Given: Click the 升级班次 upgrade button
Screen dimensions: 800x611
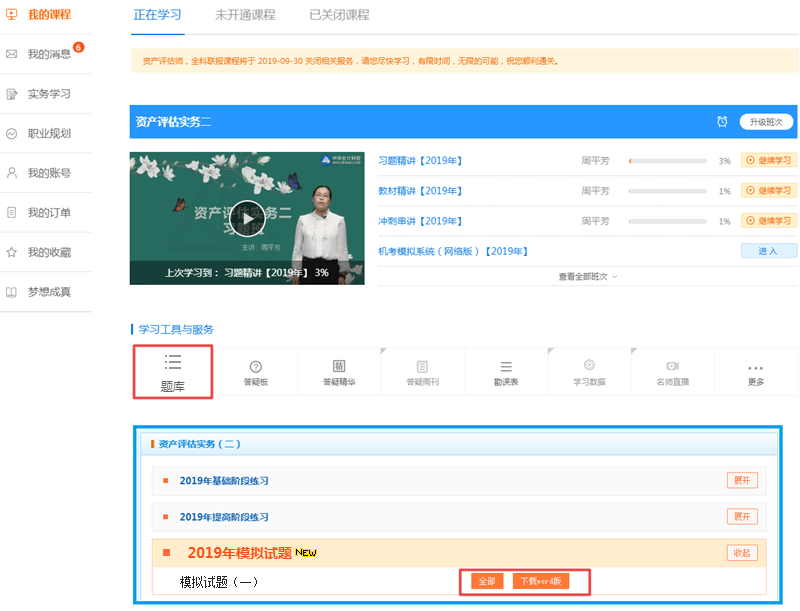Looking at the screenshot, I should pyautogui.click(x=766, y=122).
